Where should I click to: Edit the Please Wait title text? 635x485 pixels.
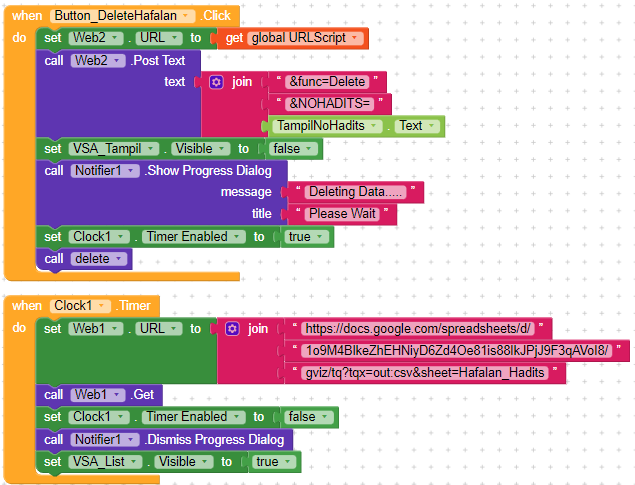click(x=342, y=214)
